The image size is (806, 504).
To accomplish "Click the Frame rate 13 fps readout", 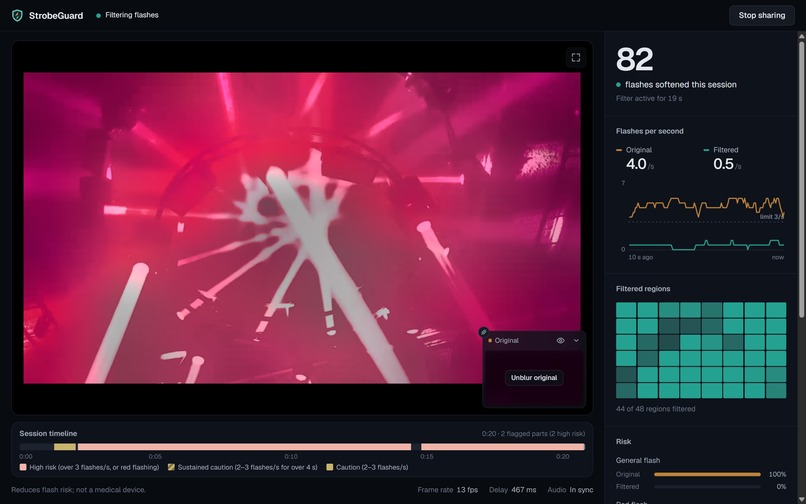I will click(448, 490).
